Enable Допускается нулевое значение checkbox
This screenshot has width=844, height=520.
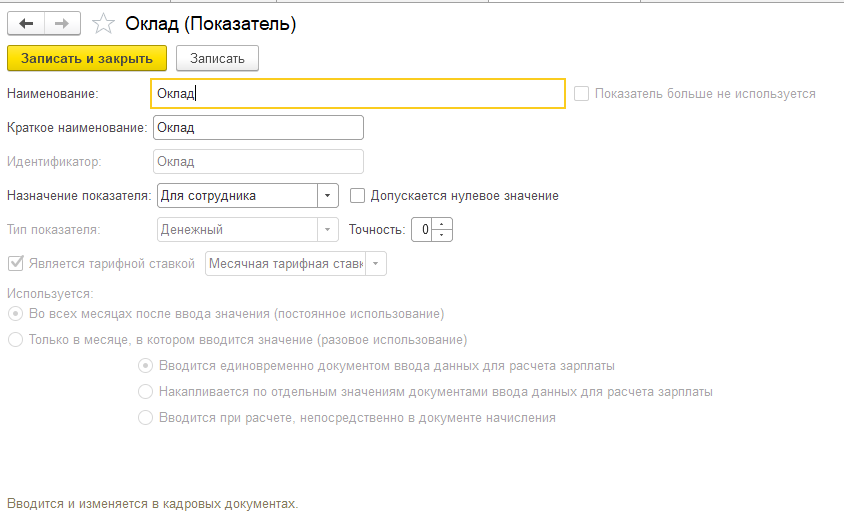coord(357,195)
